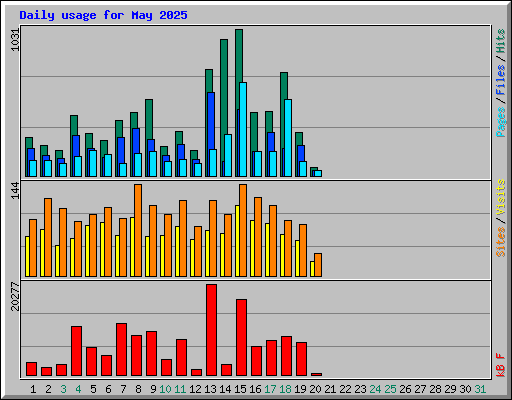The image size is (512, 400).
Task: Select day 27 on the x-axis
Action: [420, 389]
